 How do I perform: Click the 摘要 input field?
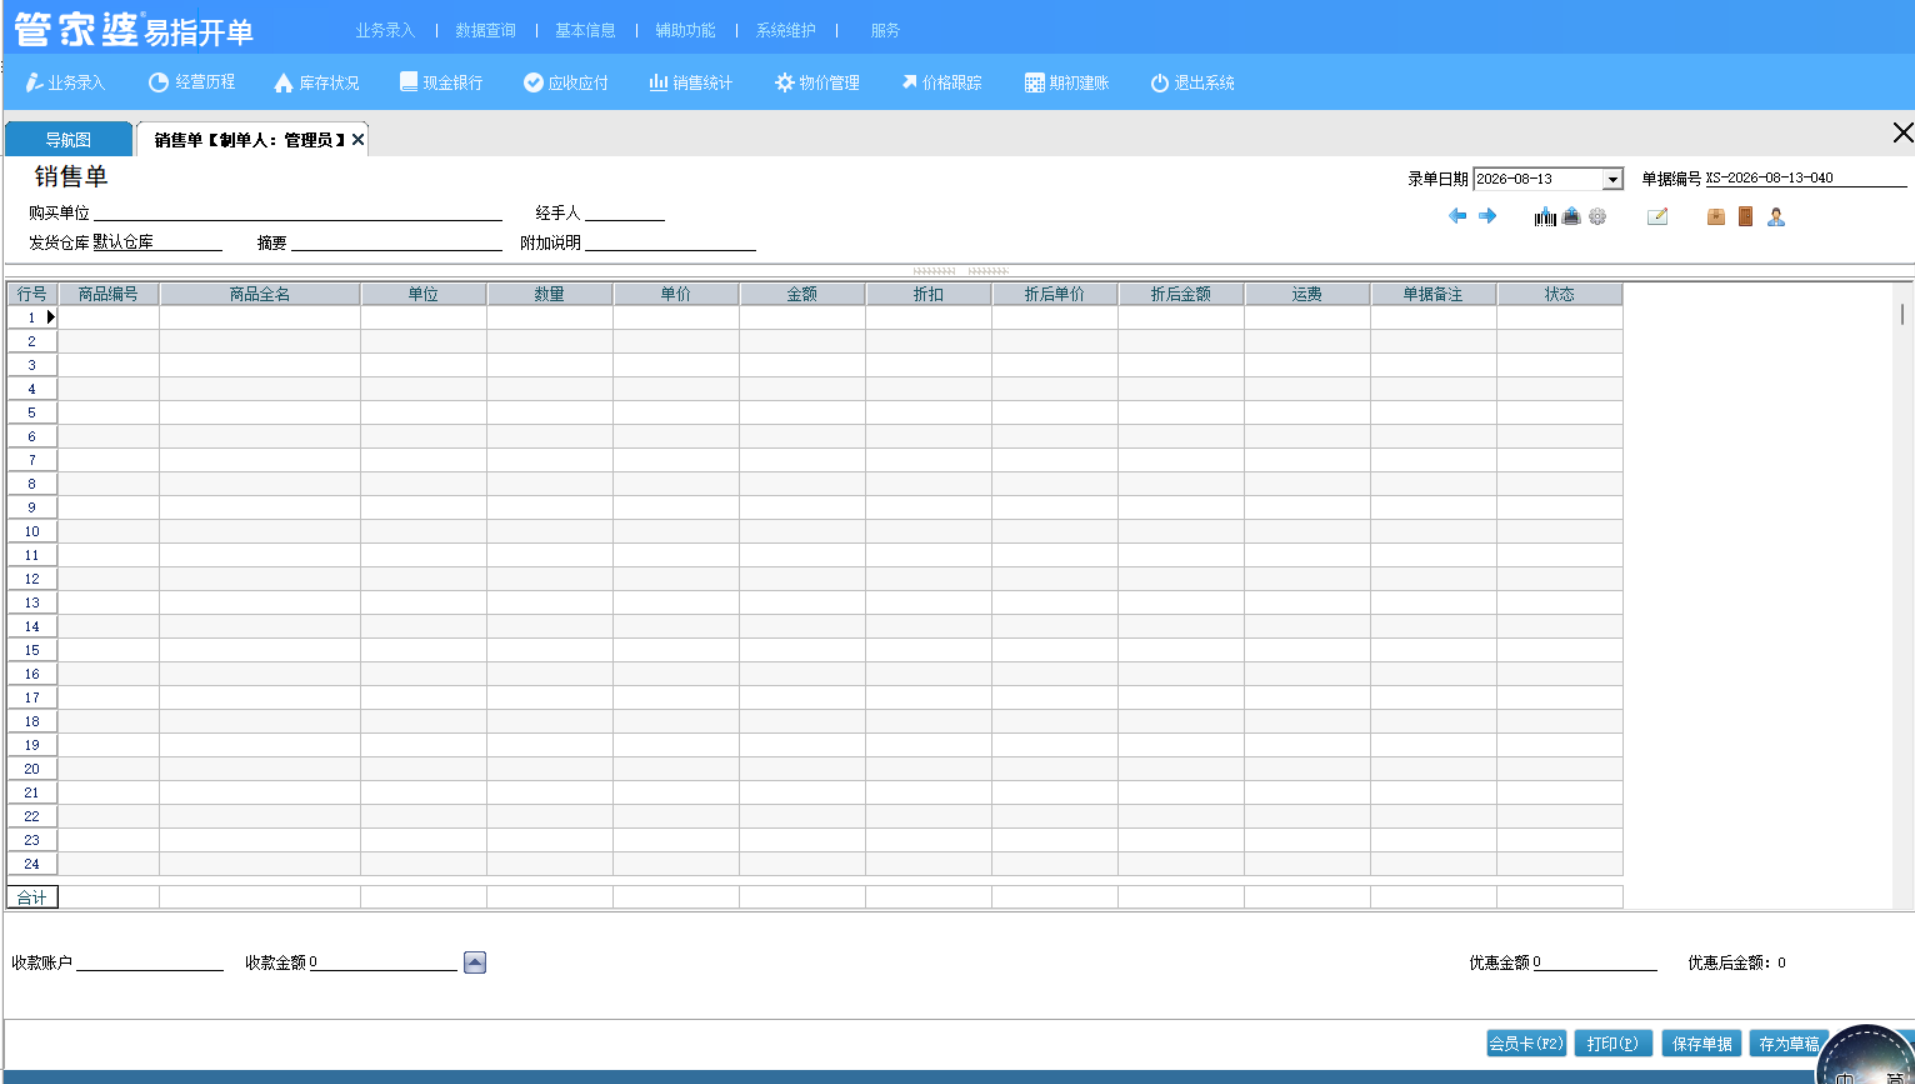(397, 242)
